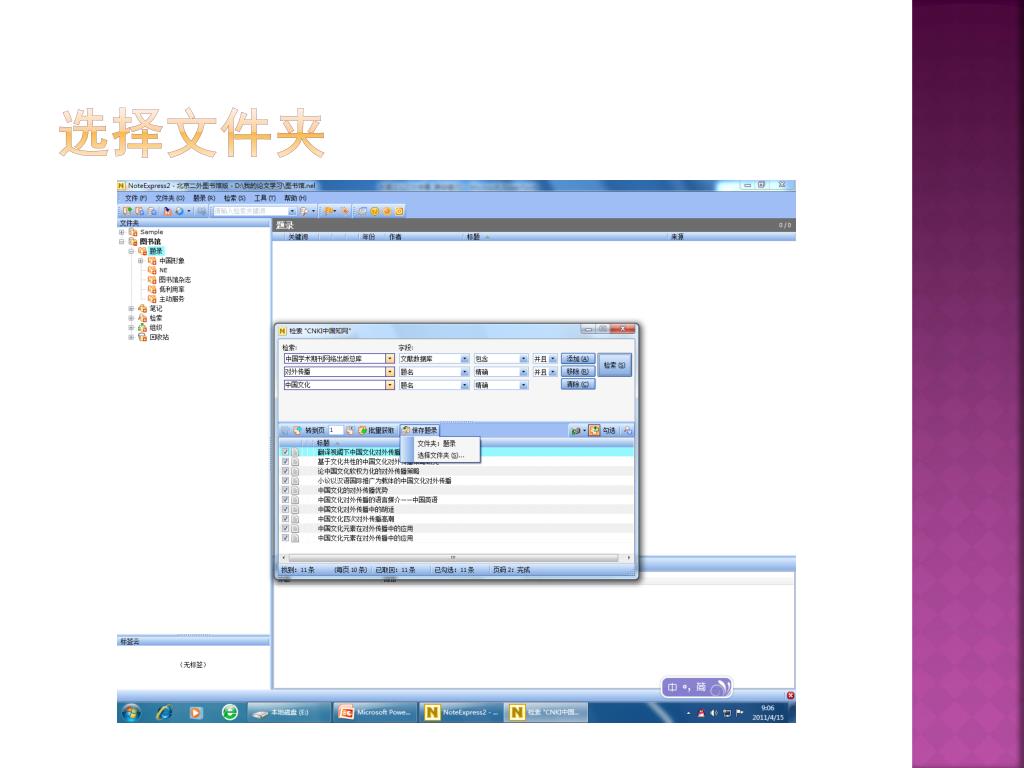The width and height of the screenshot is (1024, 768).
Task: Click the import records toolbar icon
Action: pyautogui.click(x=167, y=211)
